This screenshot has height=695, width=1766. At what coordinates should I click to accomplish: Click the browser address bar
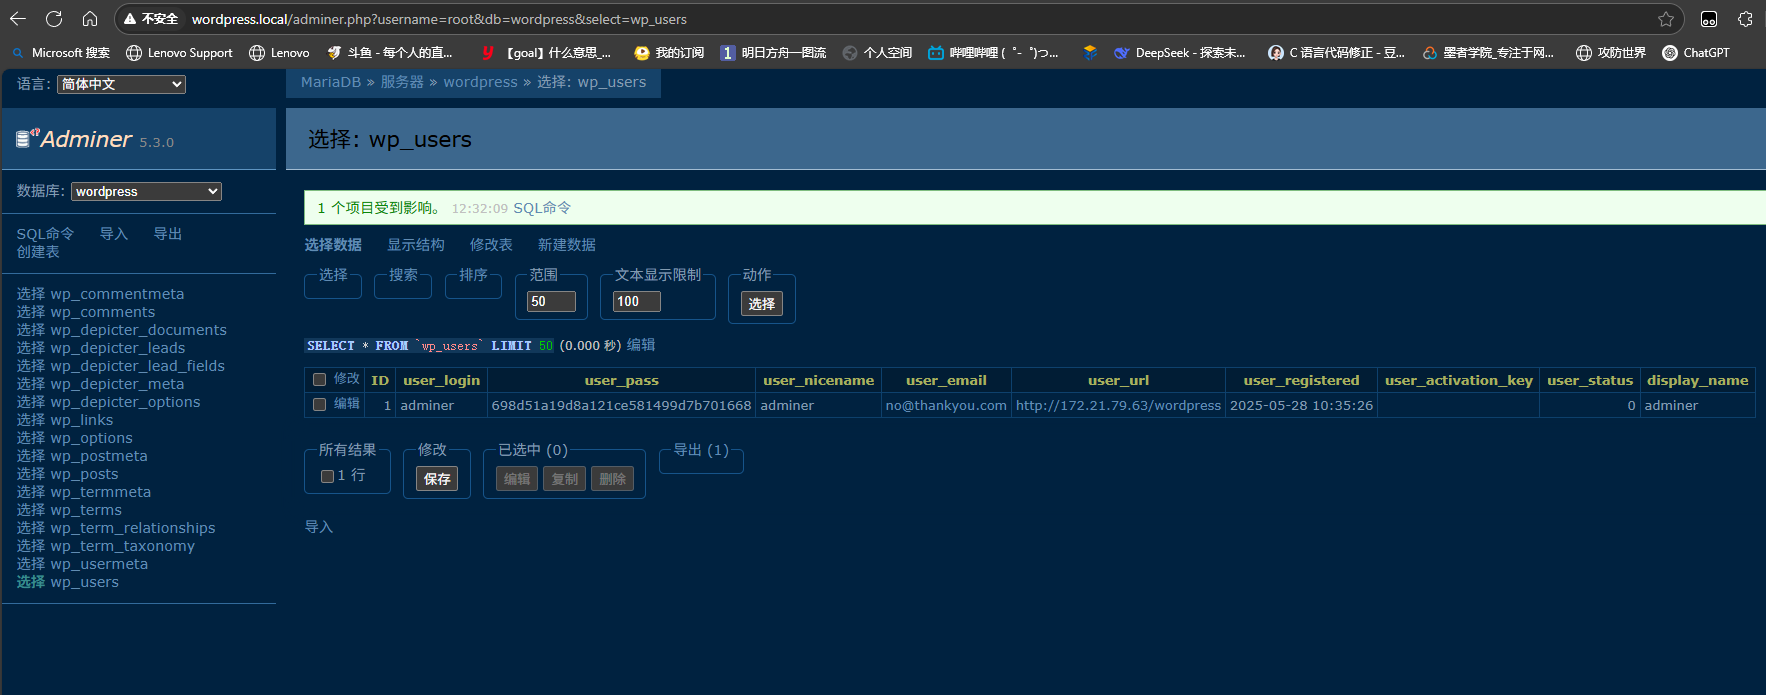(900, 19)
